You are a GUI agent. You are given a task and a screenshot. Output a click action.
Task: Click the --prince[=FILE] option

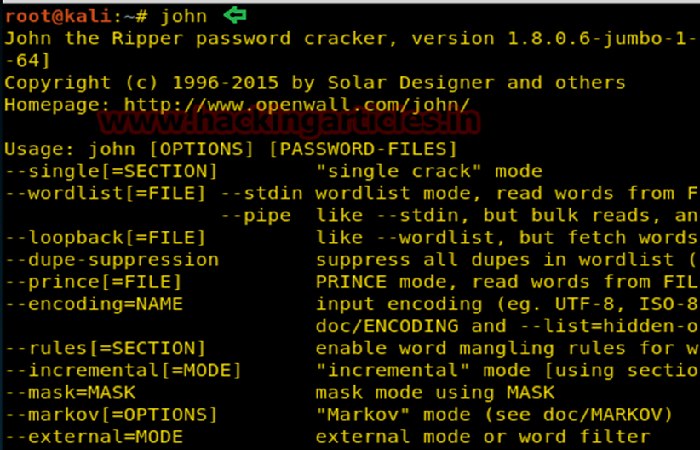click(93, 282)
